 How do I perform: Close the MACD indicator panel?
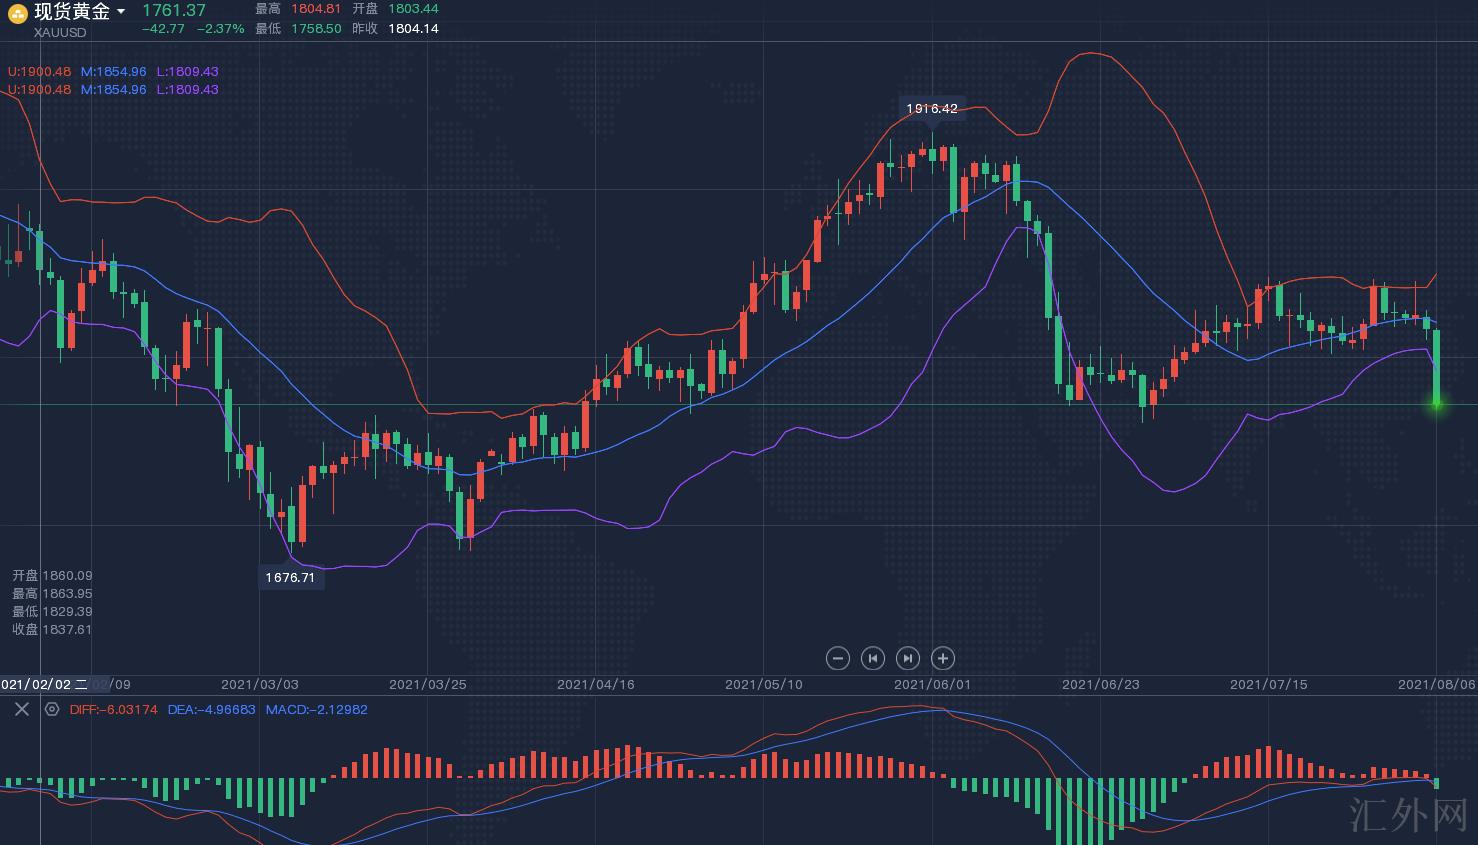(21, 709)
